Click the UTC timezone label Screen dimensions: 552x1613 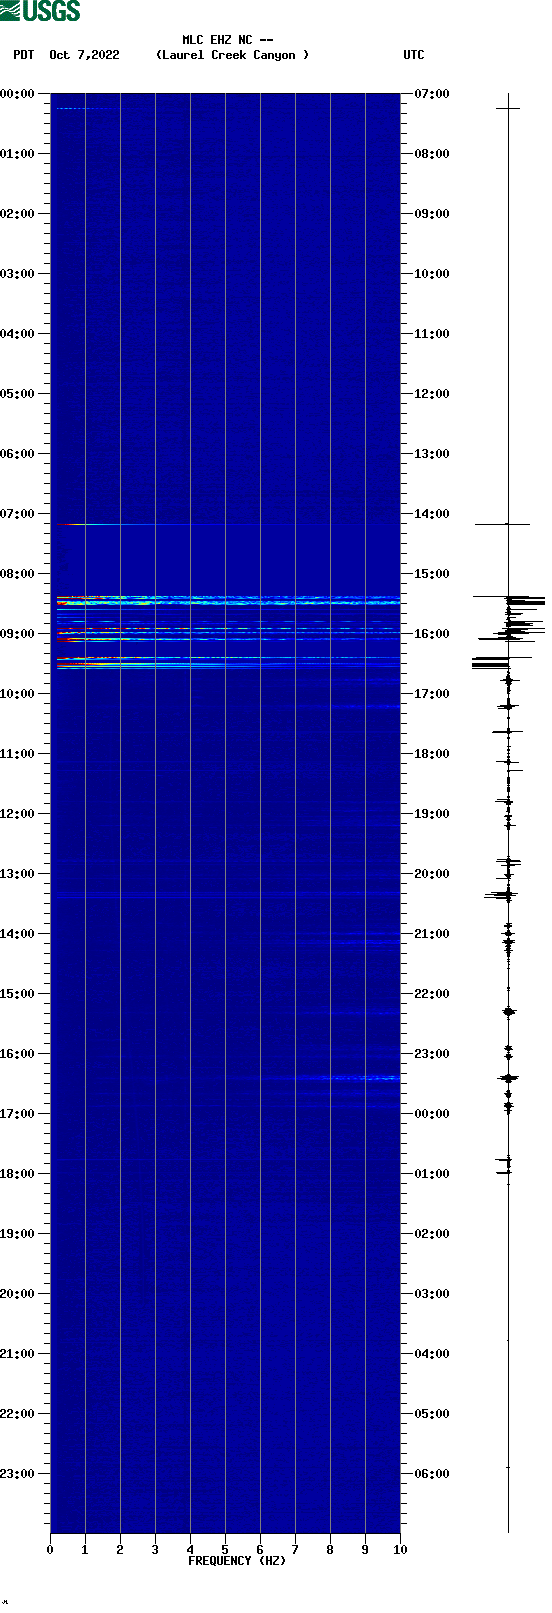coord(414,55)
